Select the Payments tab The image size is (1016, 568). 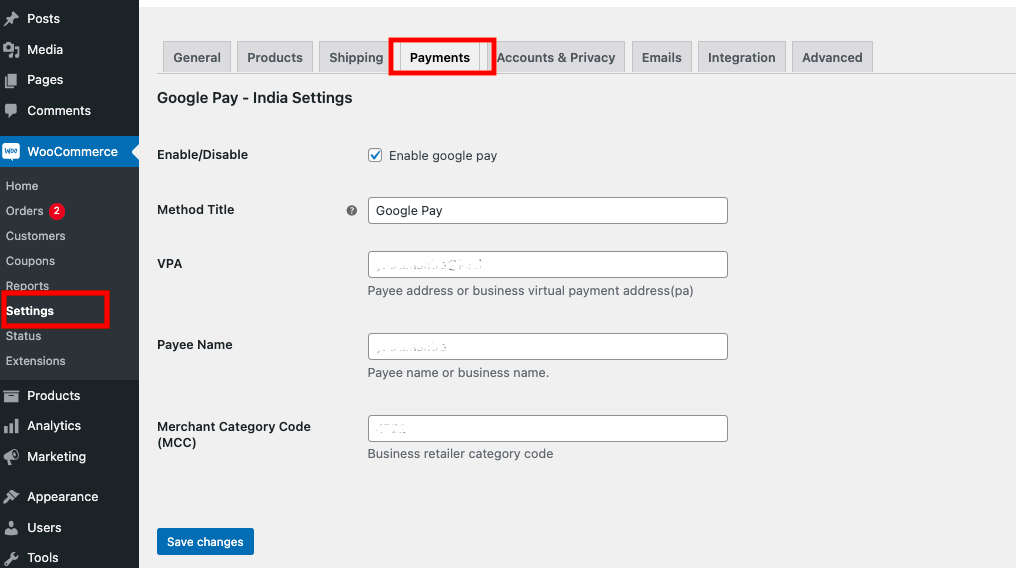coord(440,58)
